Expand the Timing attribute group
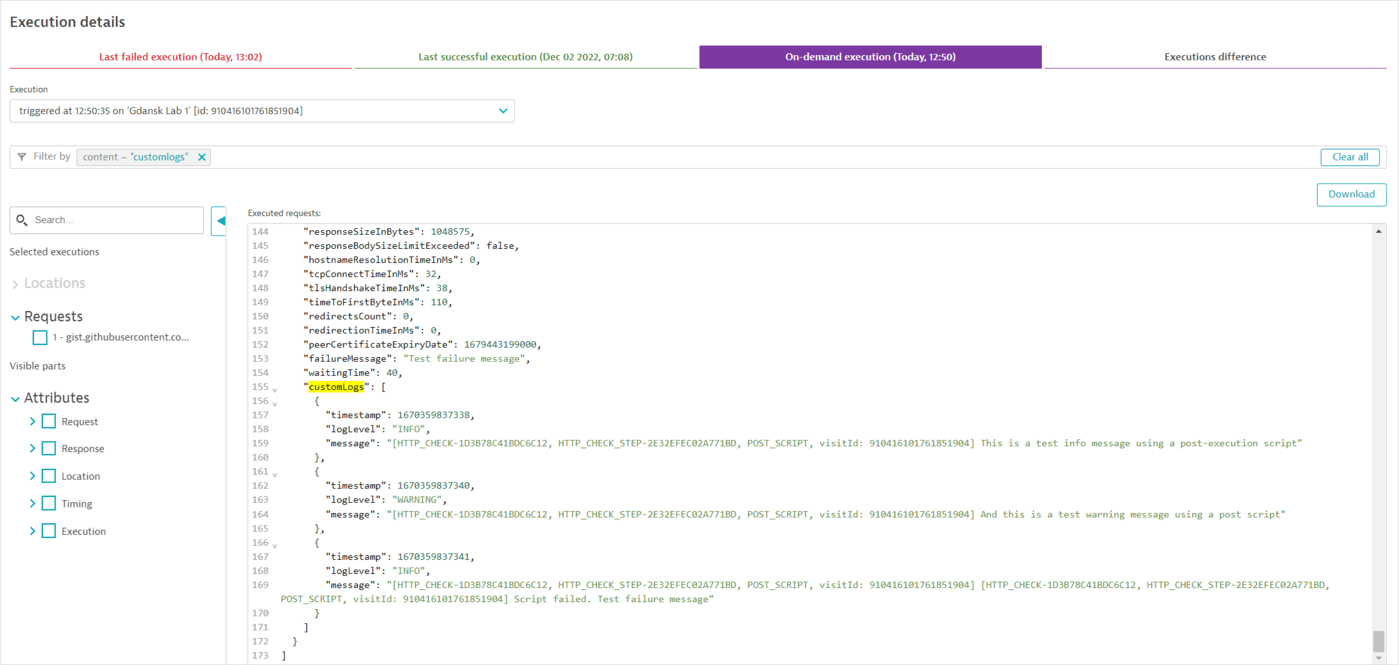 31,503
